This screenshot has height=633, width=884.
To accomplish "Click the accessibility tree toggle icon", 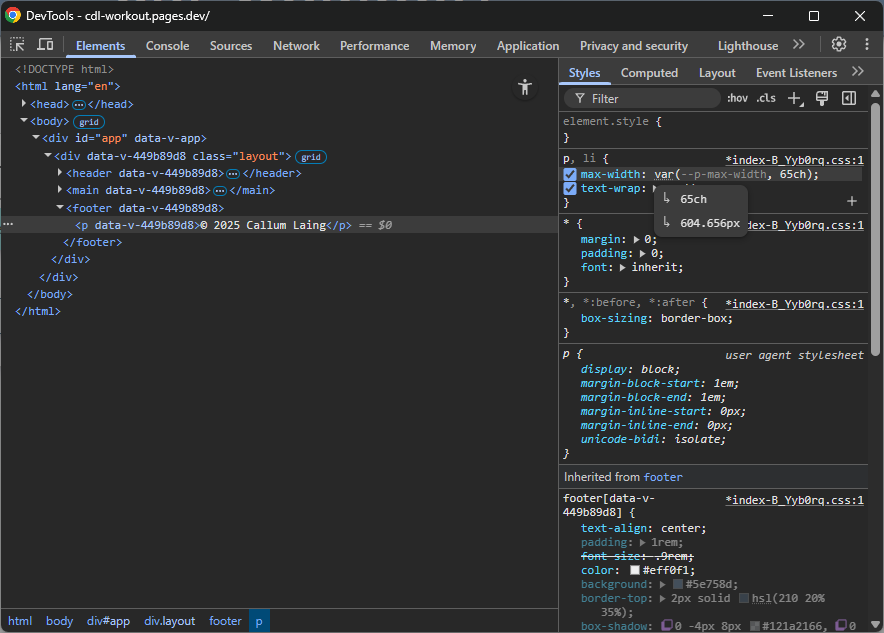I will pyautogui.click(x=525, y=87).
